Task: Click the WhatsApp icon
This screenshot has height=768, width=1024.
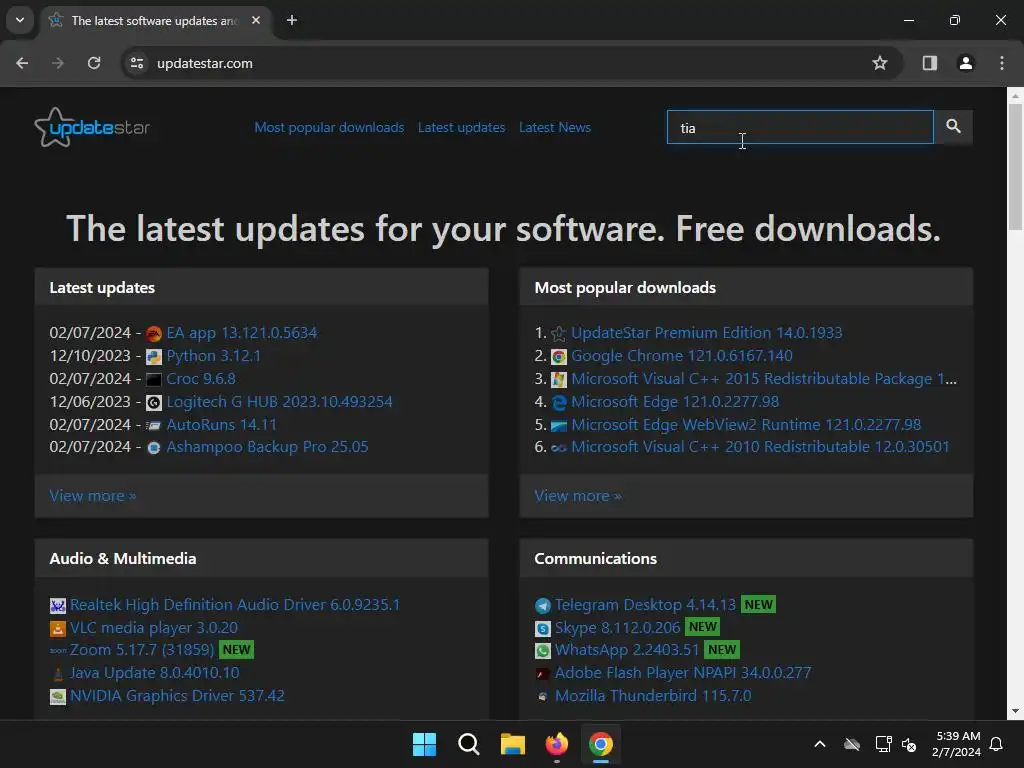Action: 543,650
